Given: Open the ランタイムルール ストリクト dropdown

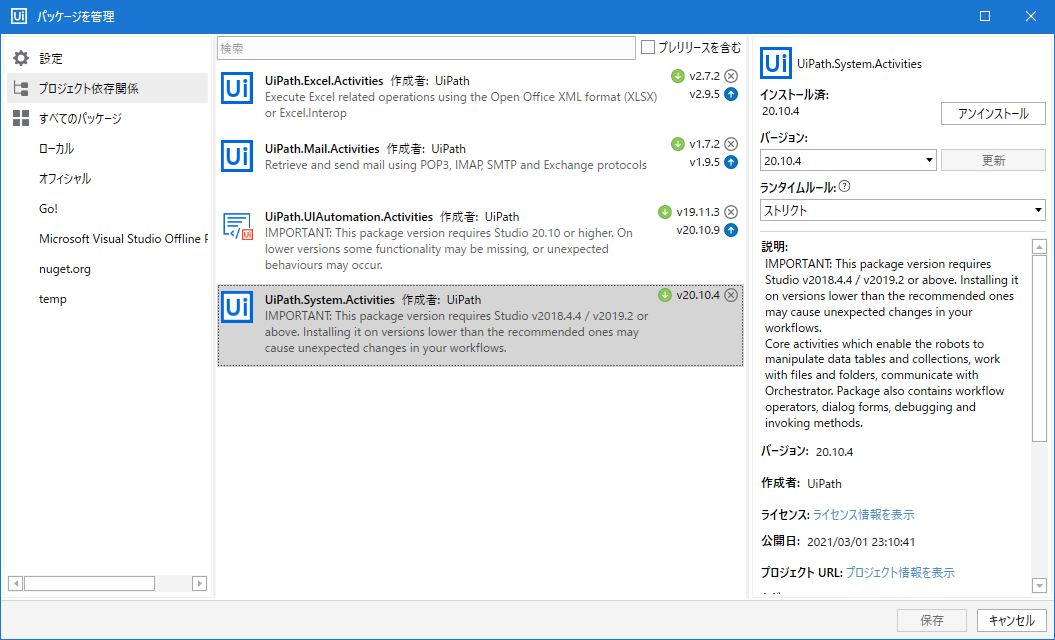Looking at the screenshot, I should (x=902, y=210).
